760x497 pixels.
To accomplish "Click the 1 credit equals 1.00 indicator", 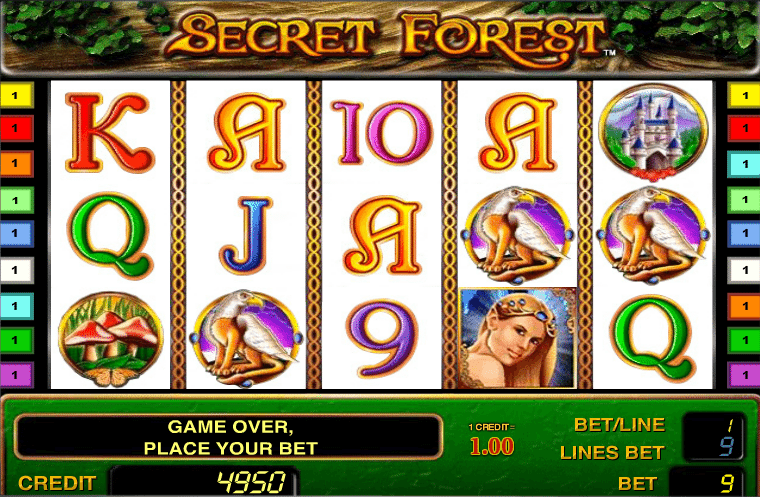I will click(x=492, y=439).
